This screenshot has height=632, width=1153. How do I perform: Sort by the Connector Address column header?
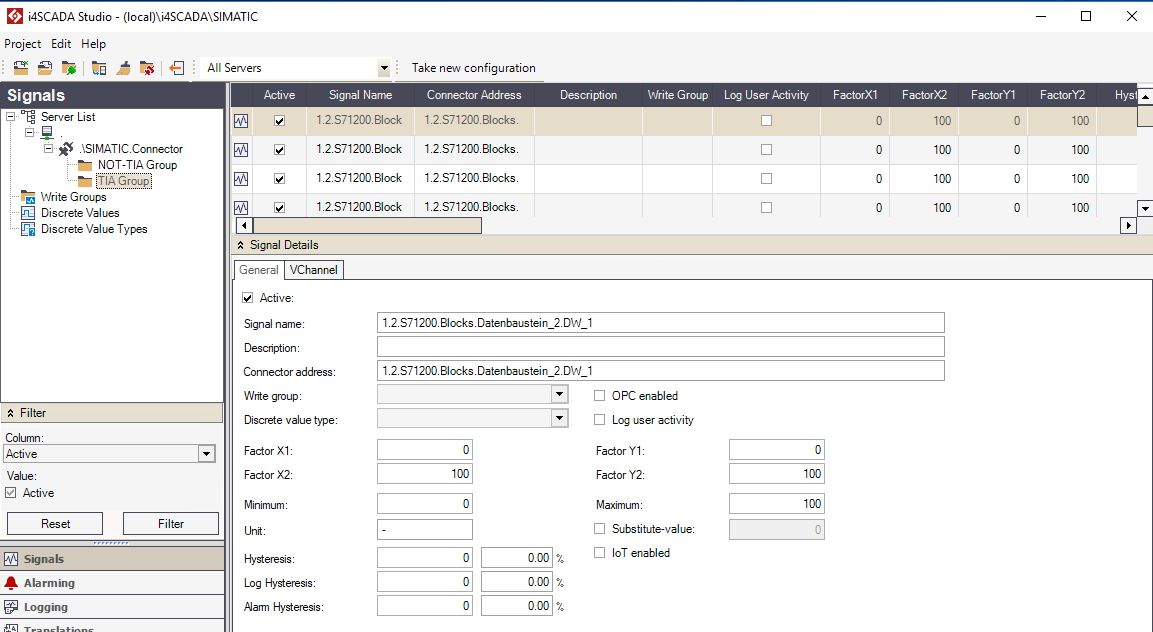474,95
